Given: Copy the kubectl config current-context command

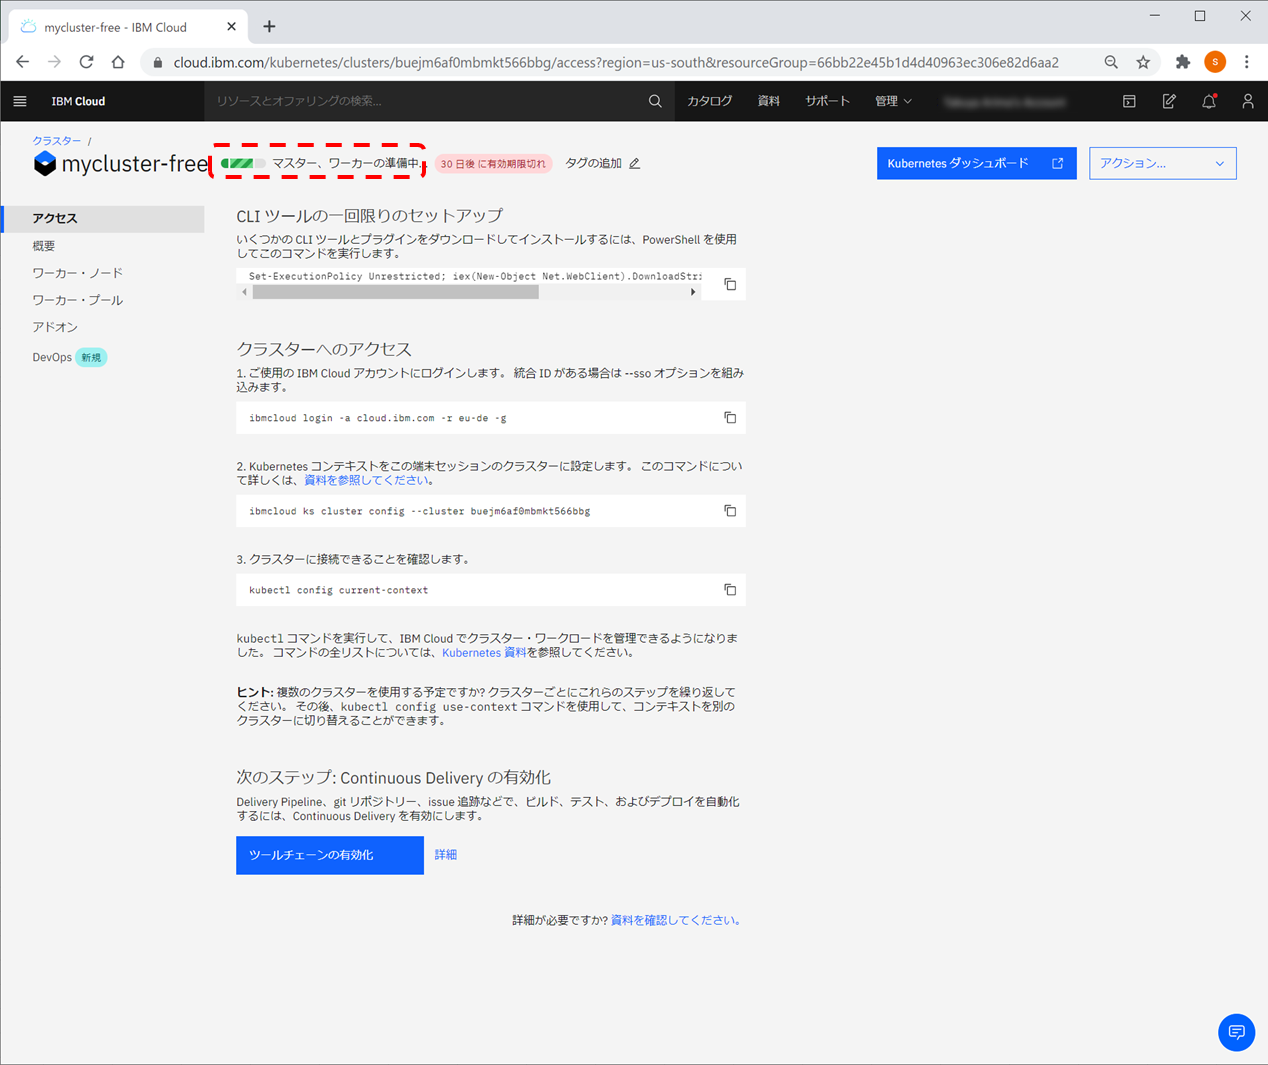Looking at the screenshot, I should click(x=730, y=590).
